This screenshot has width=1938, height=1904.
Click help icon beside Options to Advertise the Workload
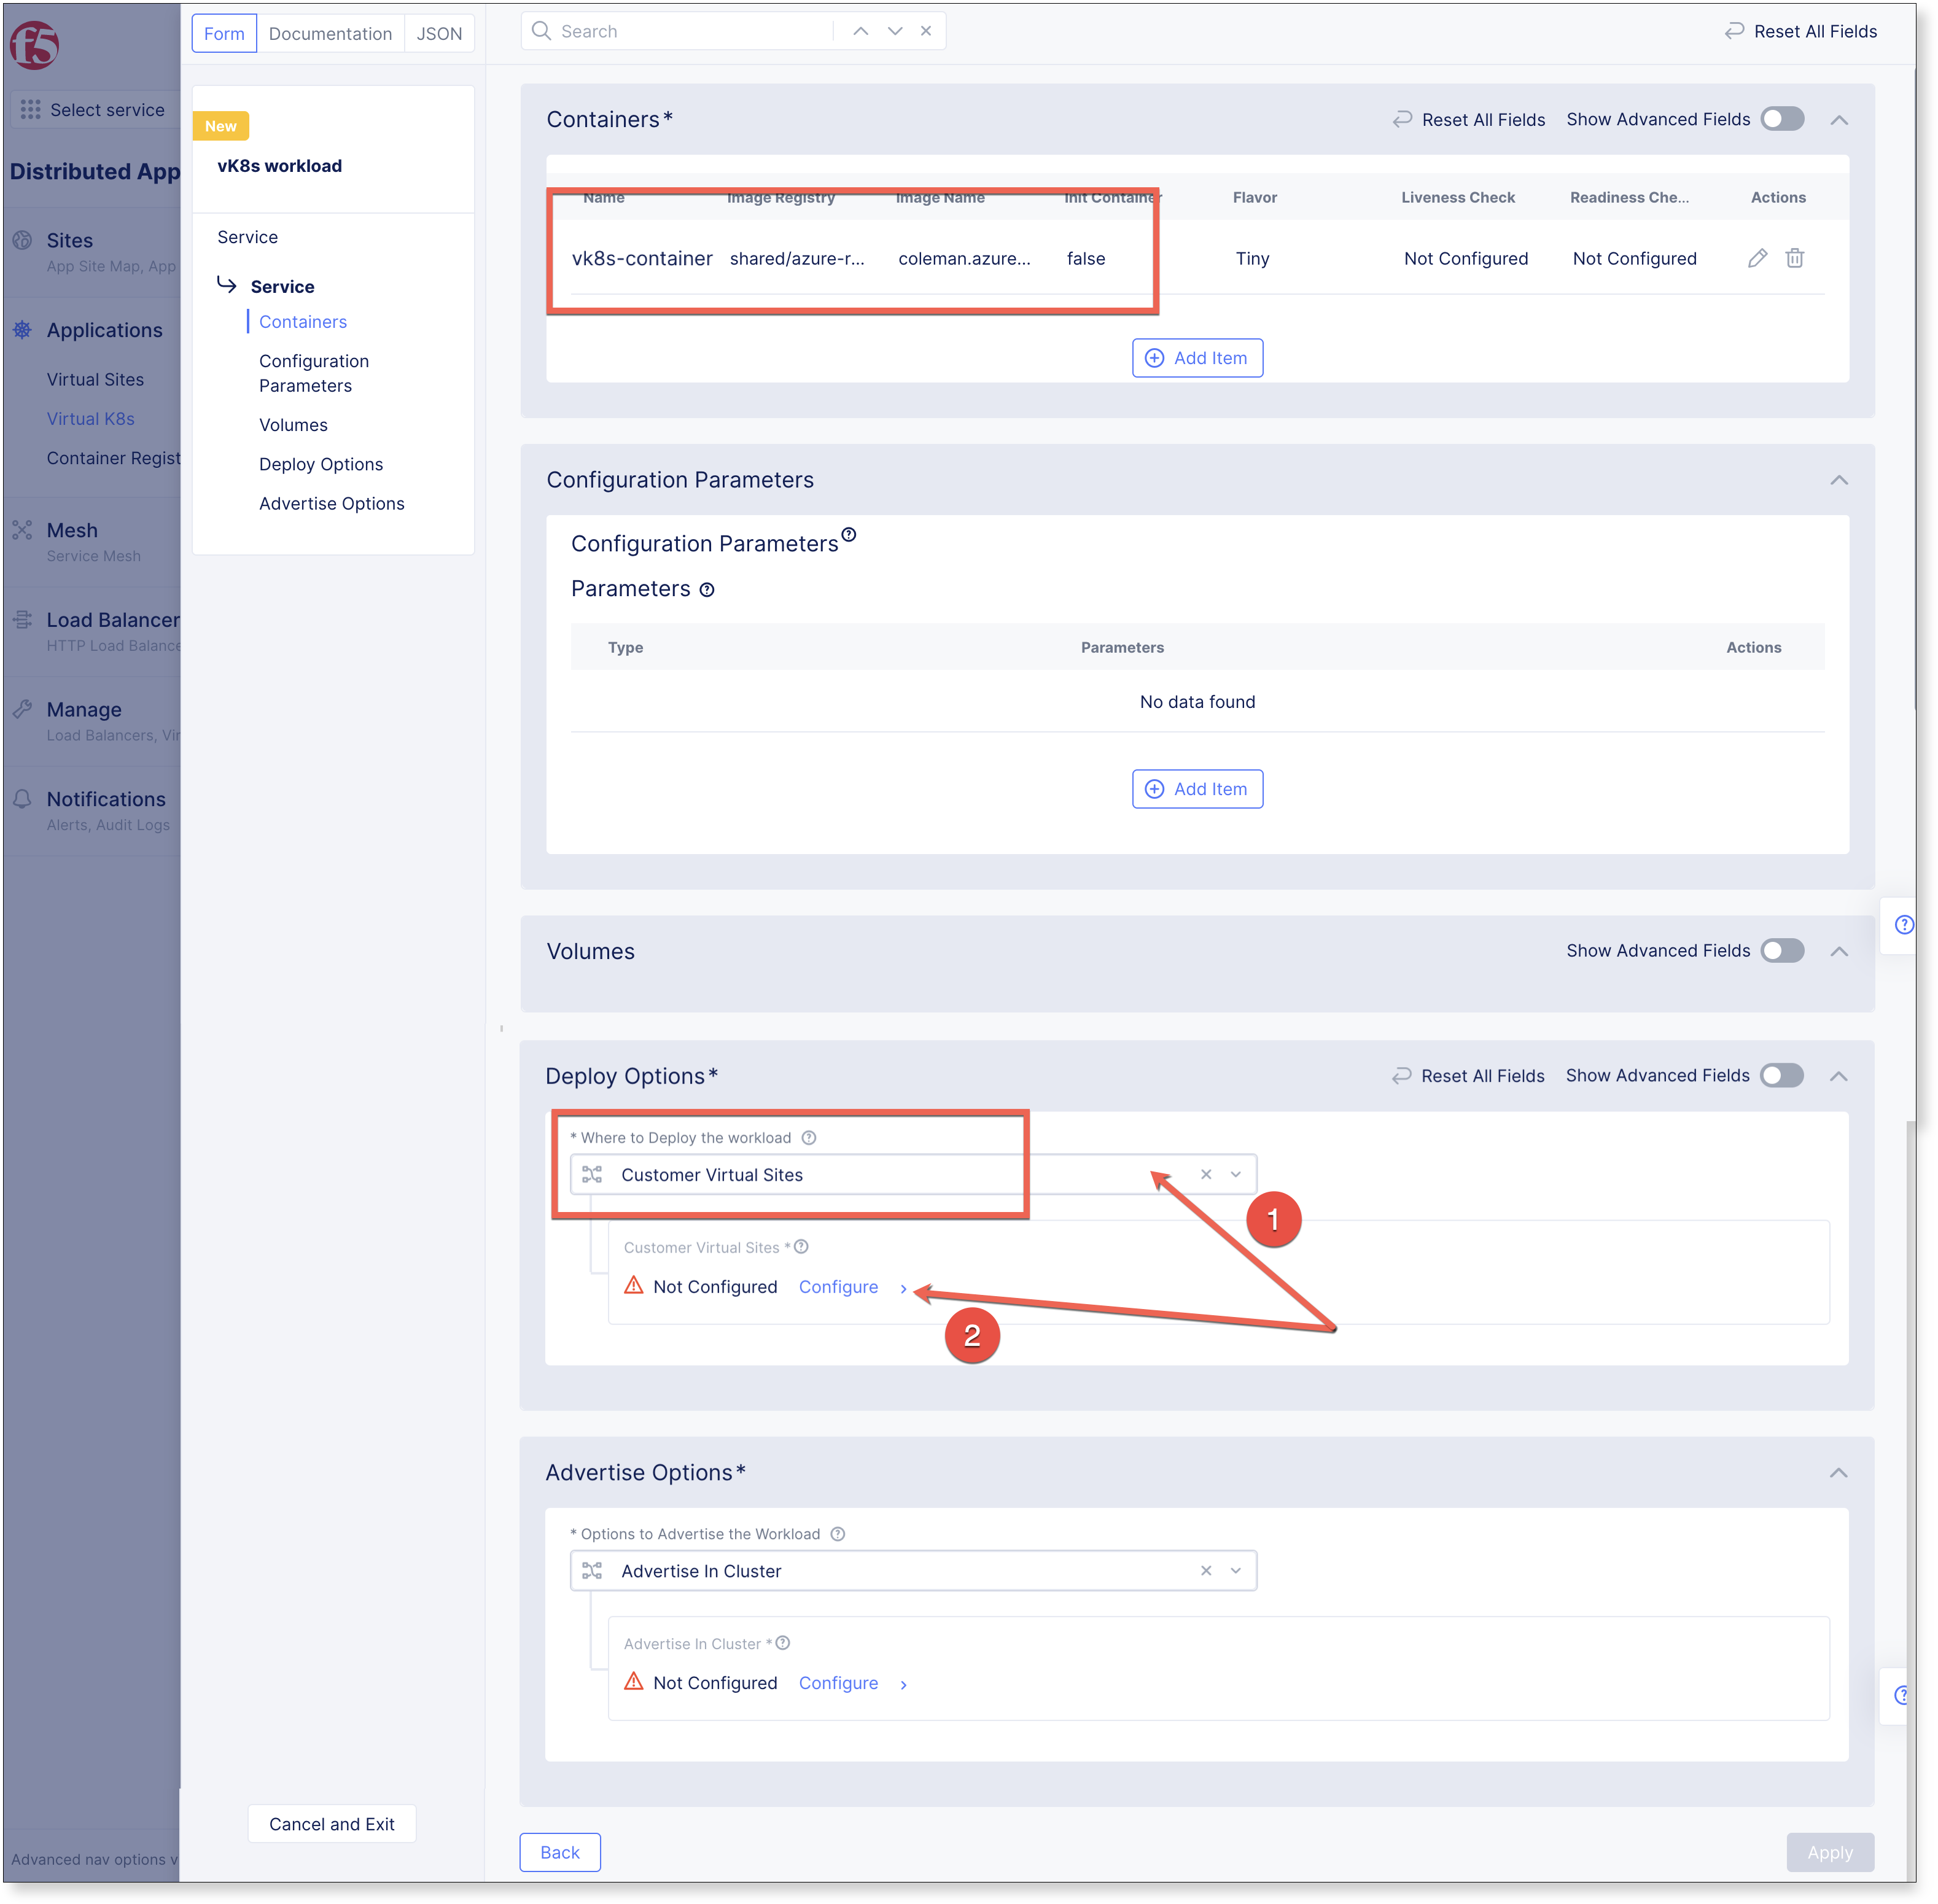[838, 1534]
